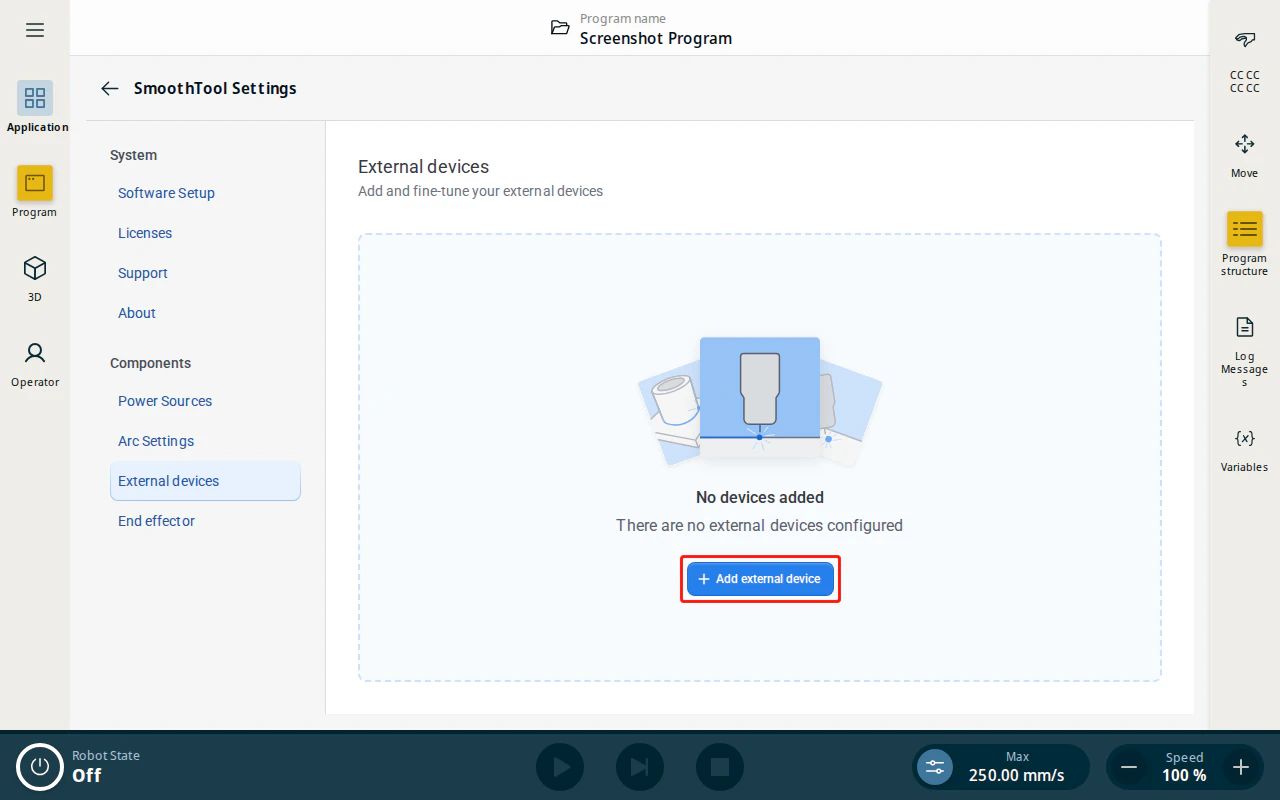Open the Operator screen

click(35, 363)
